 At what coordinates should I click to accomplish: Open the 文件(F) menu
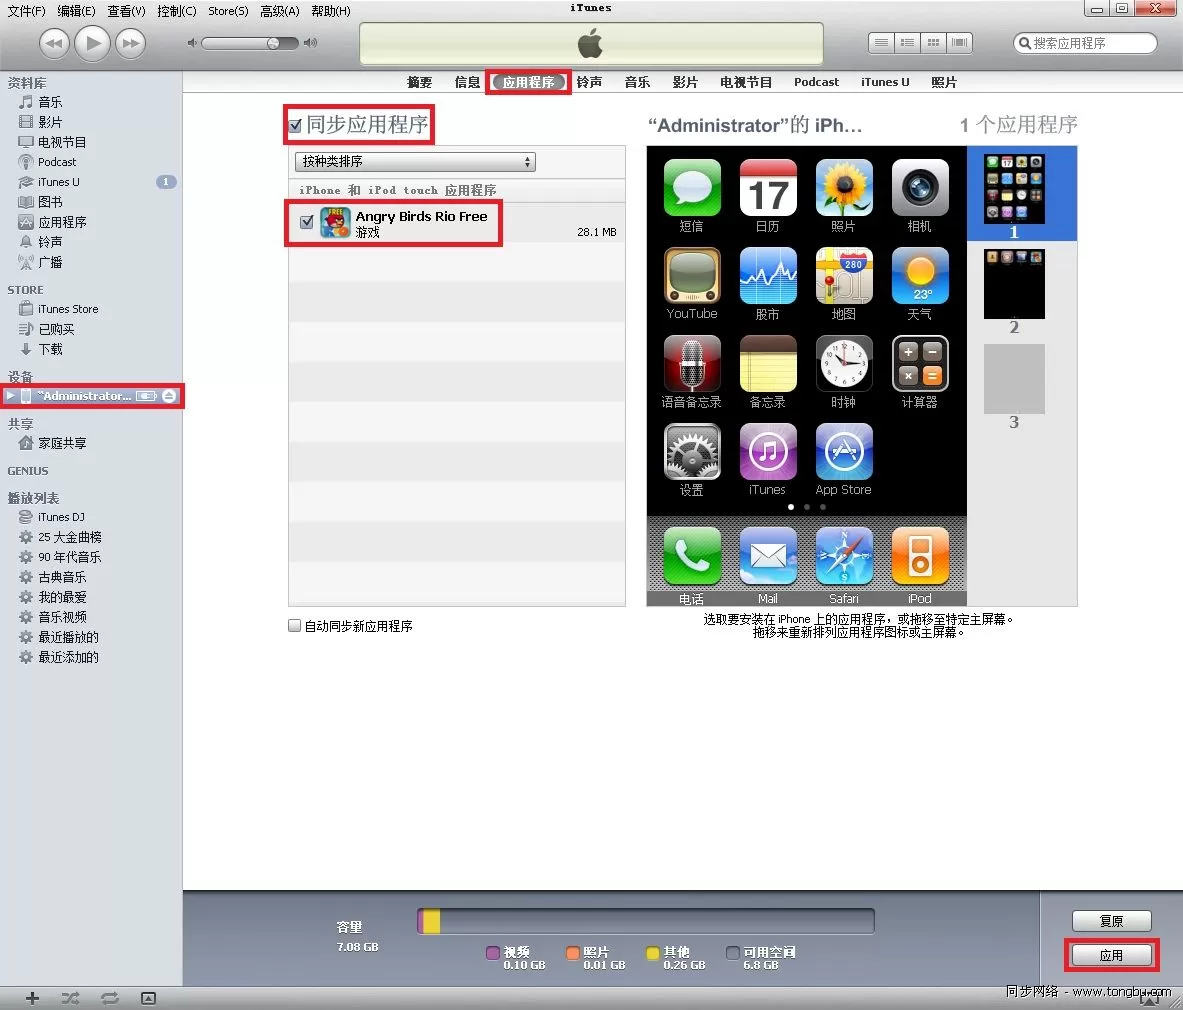26,11
